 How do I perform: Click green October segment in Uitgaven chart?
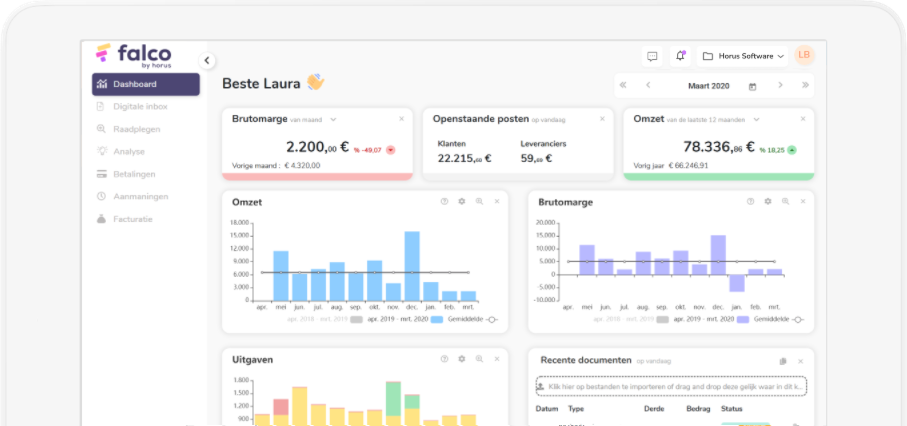(393, 399)
